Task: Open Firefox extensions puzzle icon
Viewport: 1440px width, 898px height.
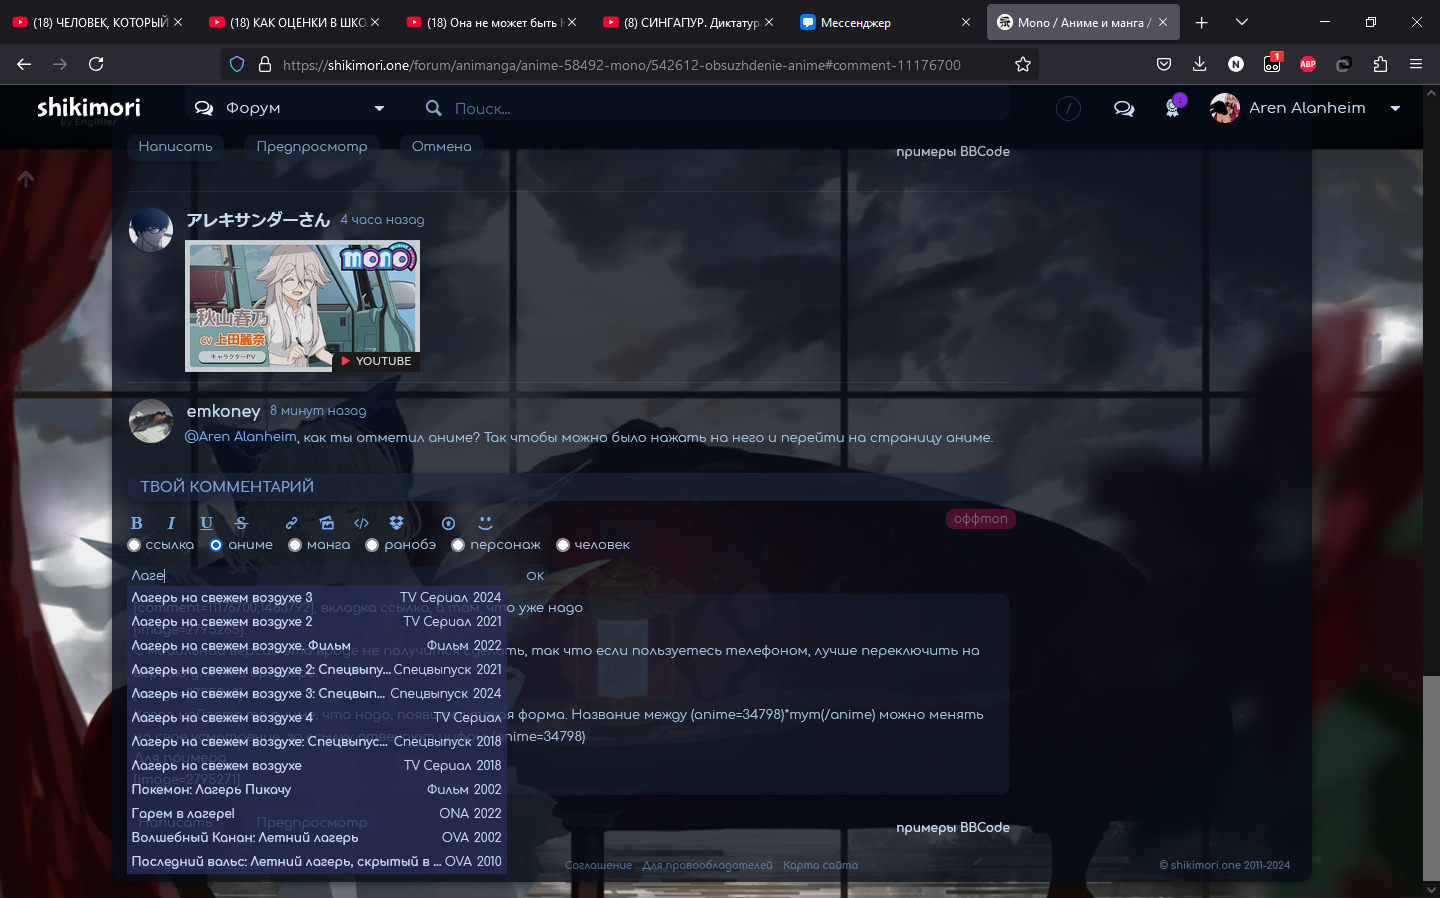Action: (x=1380, y=64)
